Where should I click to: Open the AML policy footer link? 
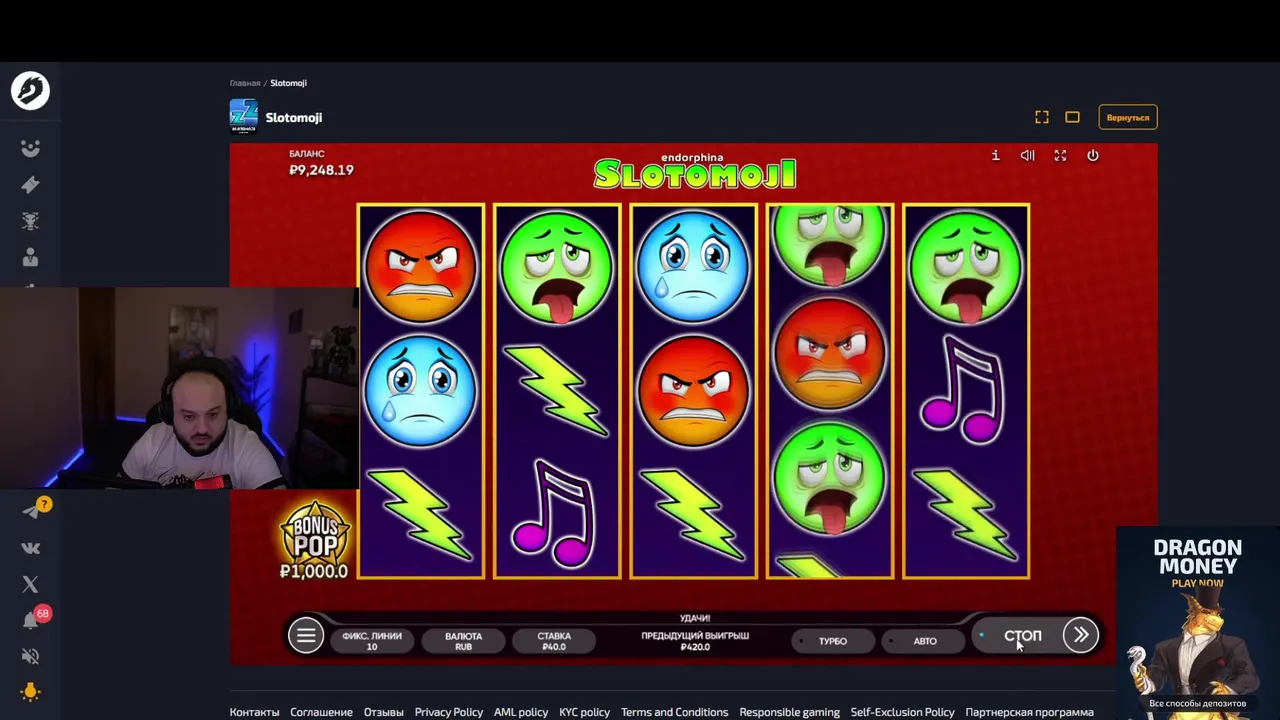[521, 712]
